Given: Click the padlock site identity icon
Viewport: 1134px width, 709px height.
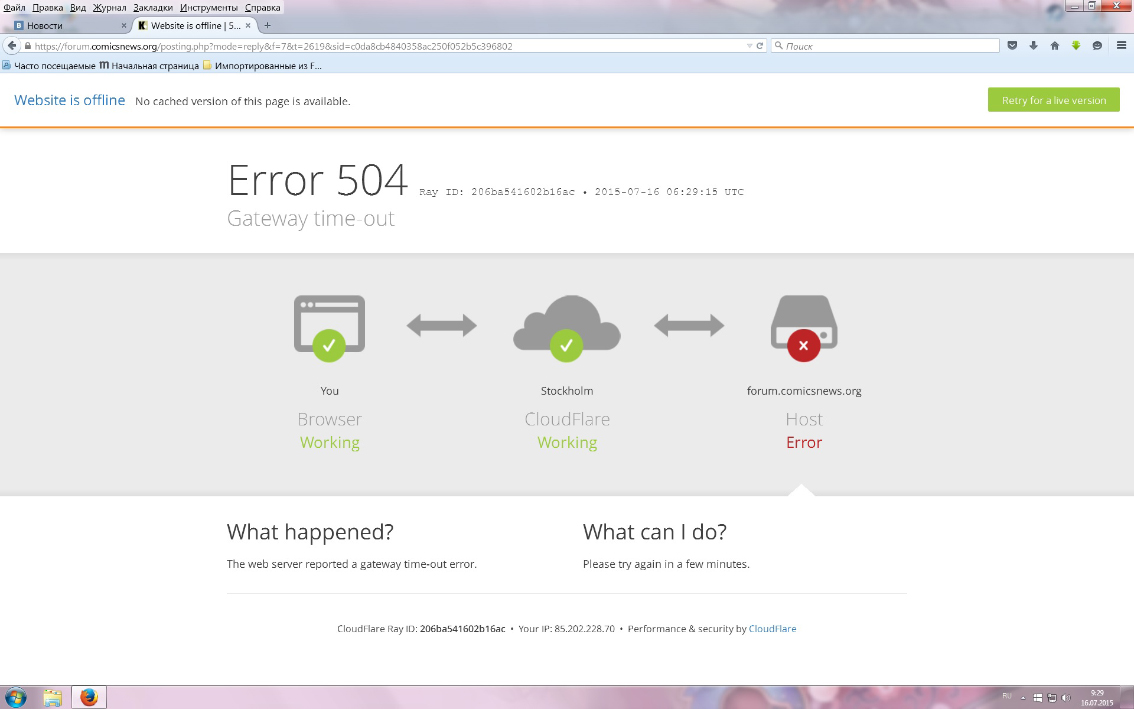Looking at the screenshot, I should [27, 46].
